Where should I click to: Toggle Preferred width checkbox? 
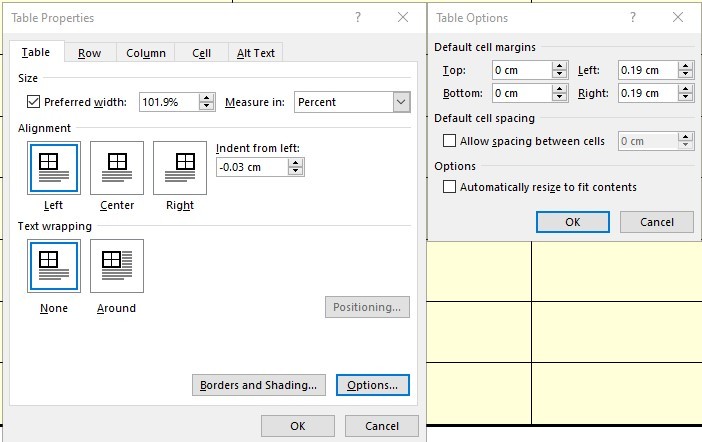[33, 102]
